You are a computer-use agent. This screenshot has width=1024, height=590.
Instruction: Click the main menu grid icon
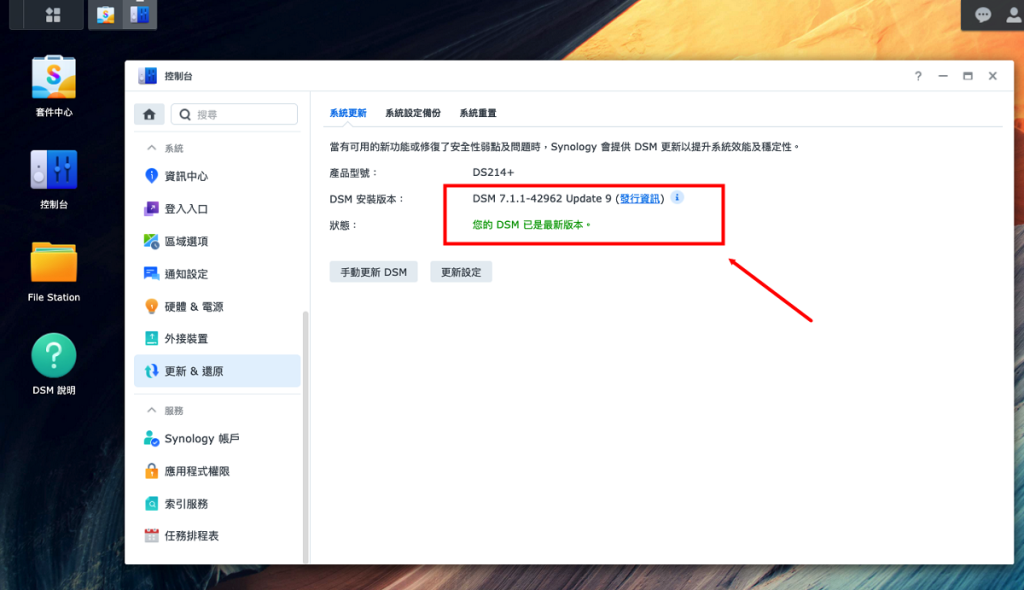coord(53,15)
